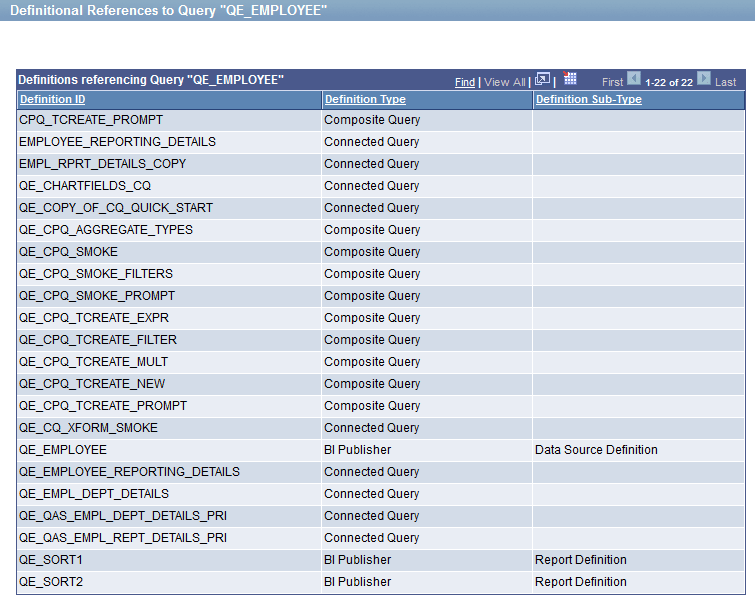Go to First rows link
Image resolution: width=755 pixels, height=603 pixels.
612,82
